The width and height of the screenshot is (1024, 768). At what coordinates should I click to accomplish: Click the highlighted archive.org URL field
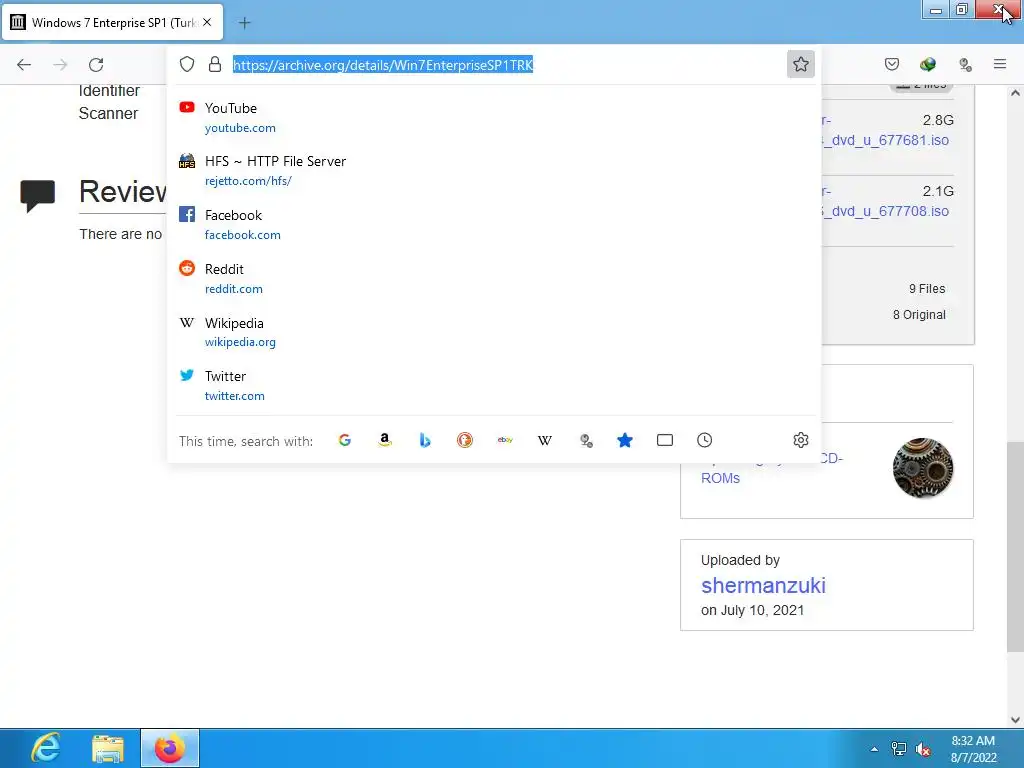pos(383,65)
